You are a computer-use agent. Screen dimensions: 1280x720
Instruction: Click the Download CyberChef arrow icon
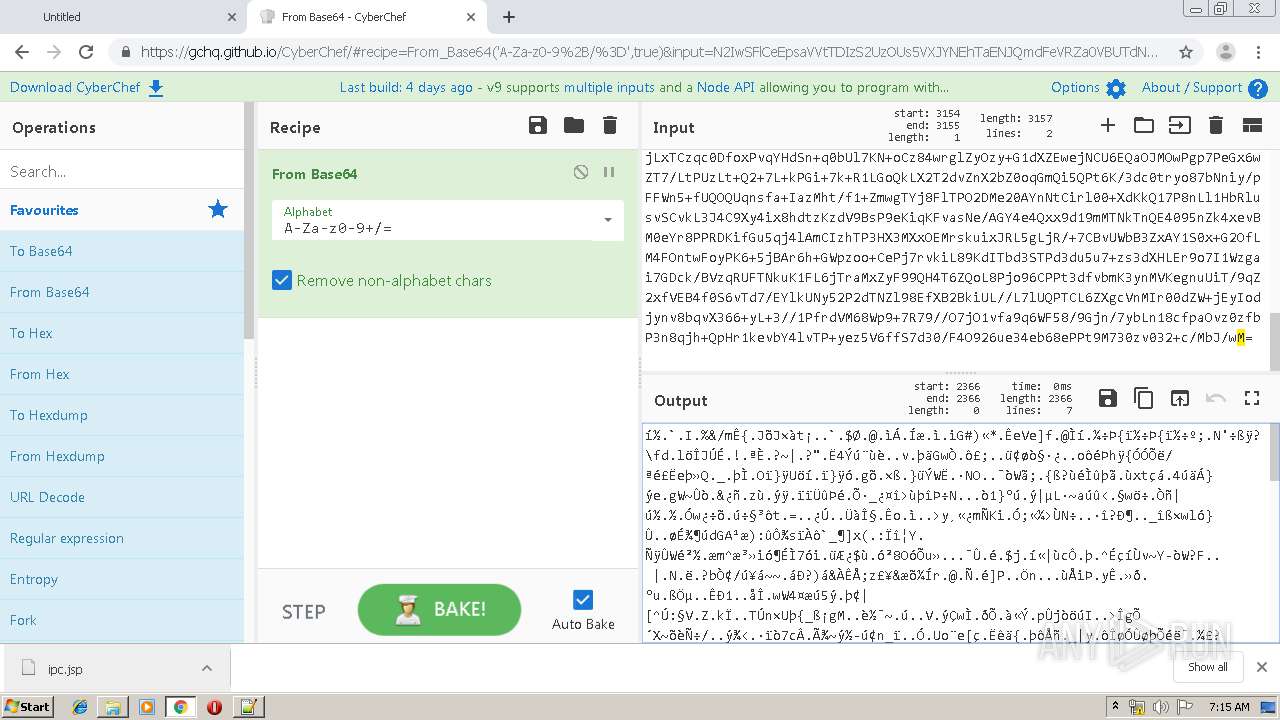coord(156,88)
